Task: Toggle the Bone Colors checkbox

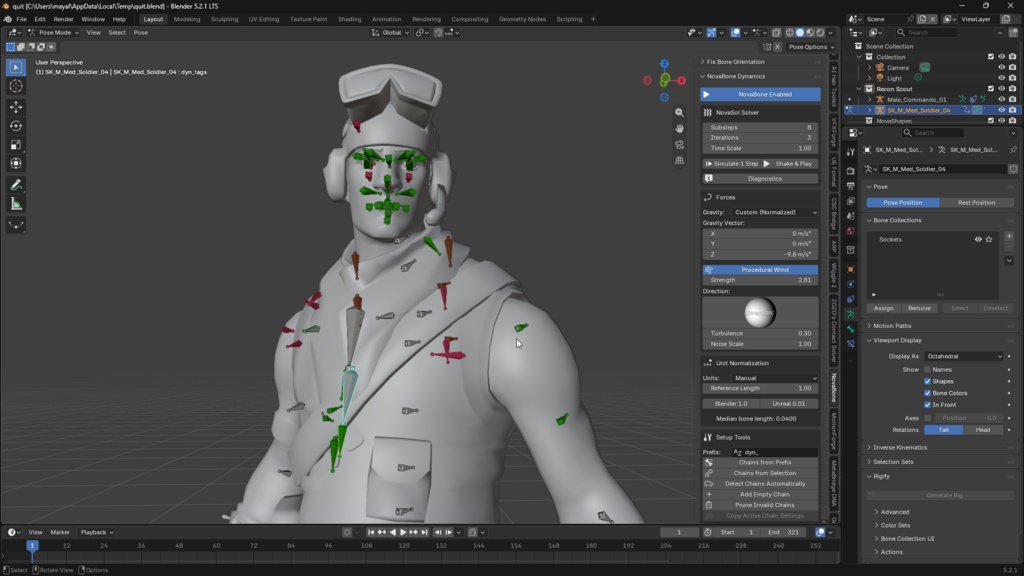Action: (x=927, y=393)
